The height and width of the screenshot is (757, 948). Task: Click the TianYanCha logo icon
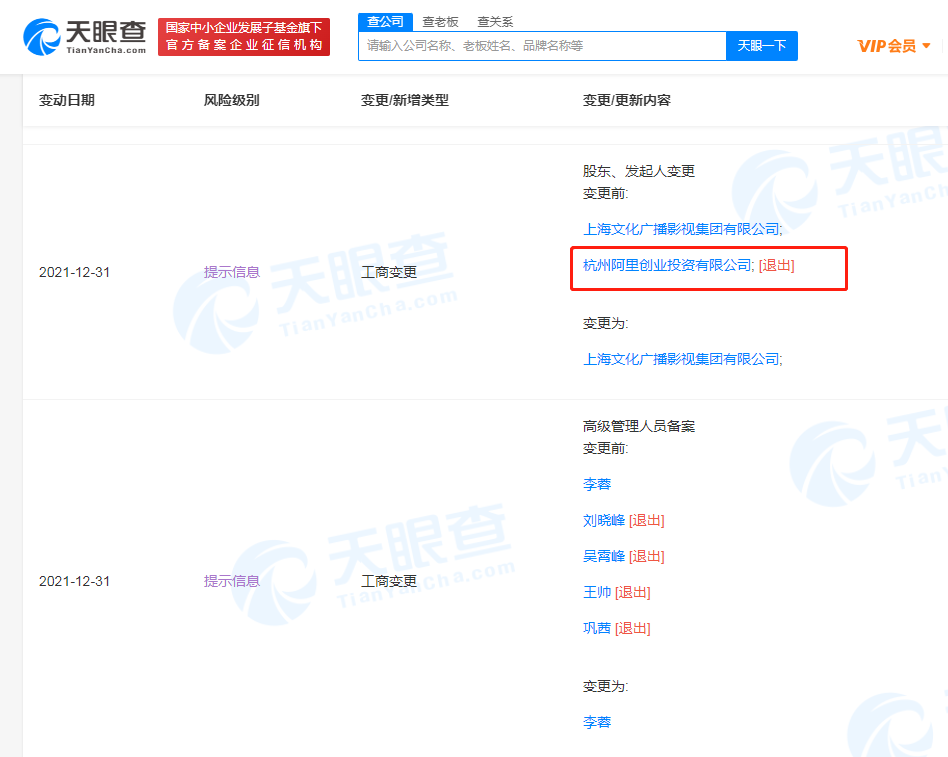tap(41, 37)
